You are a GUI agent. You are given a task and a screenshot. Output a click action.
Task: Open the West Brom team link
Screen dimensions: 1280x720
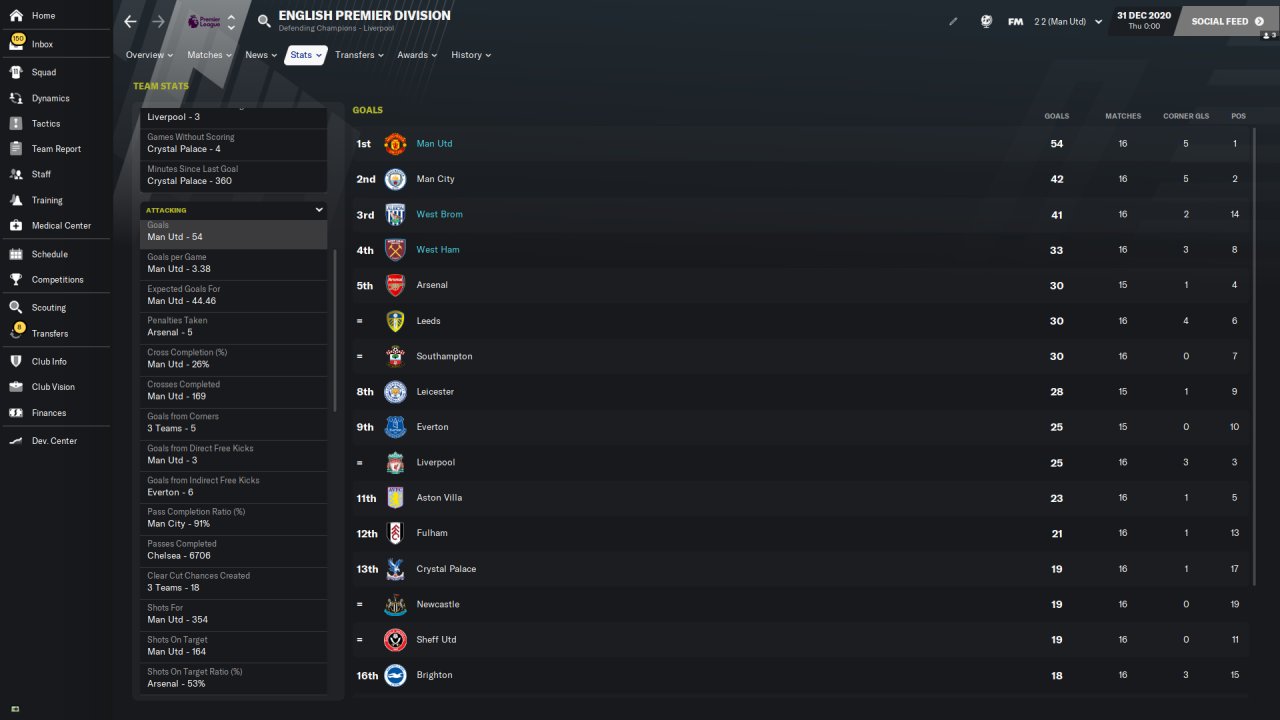[x=439, y=214]
